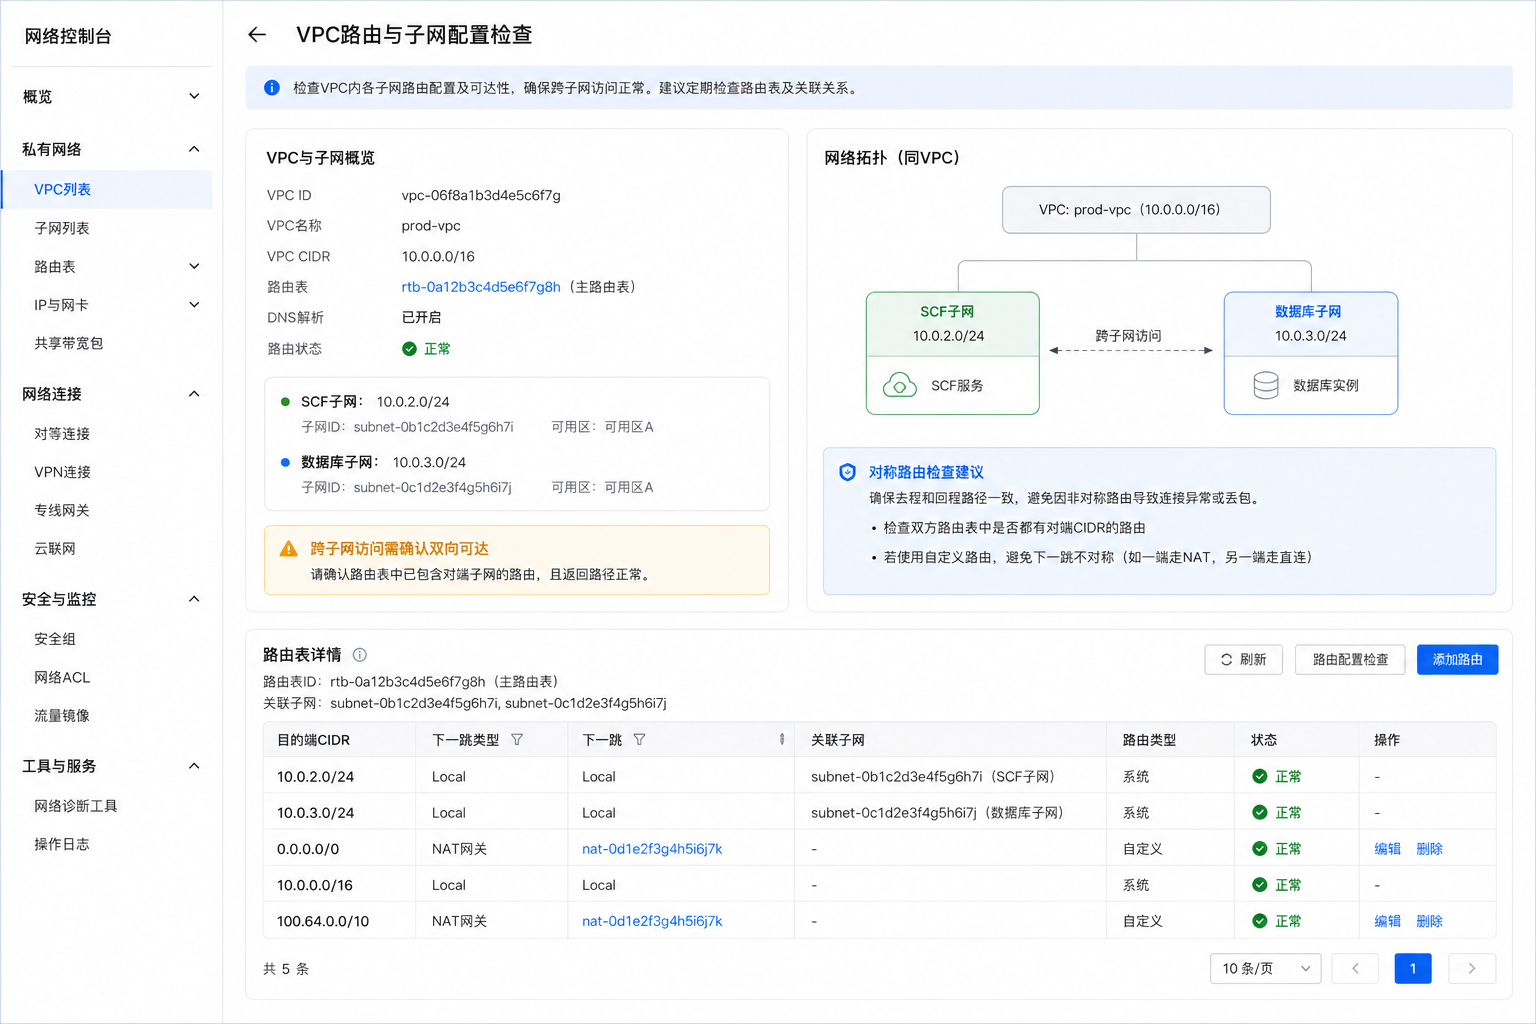Viewport: 1536px width, 1024px height.
Task: Select VPC列表 in the sidebar
Action: [107, 189]
